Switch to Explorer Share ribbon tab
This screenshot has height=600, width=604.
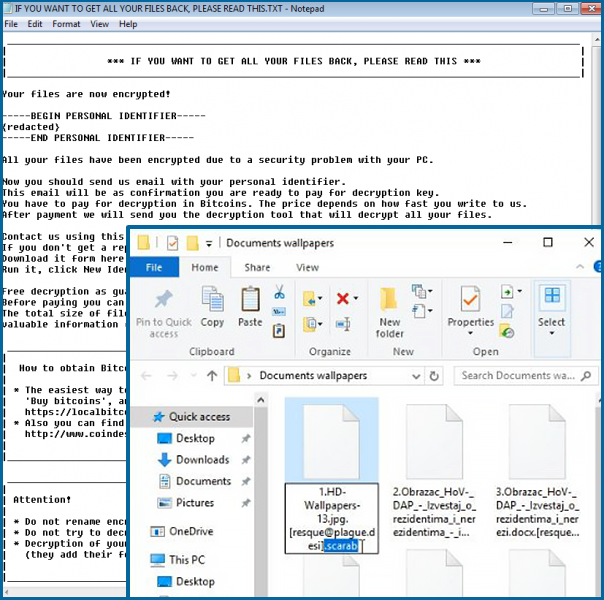click(257, 267)
